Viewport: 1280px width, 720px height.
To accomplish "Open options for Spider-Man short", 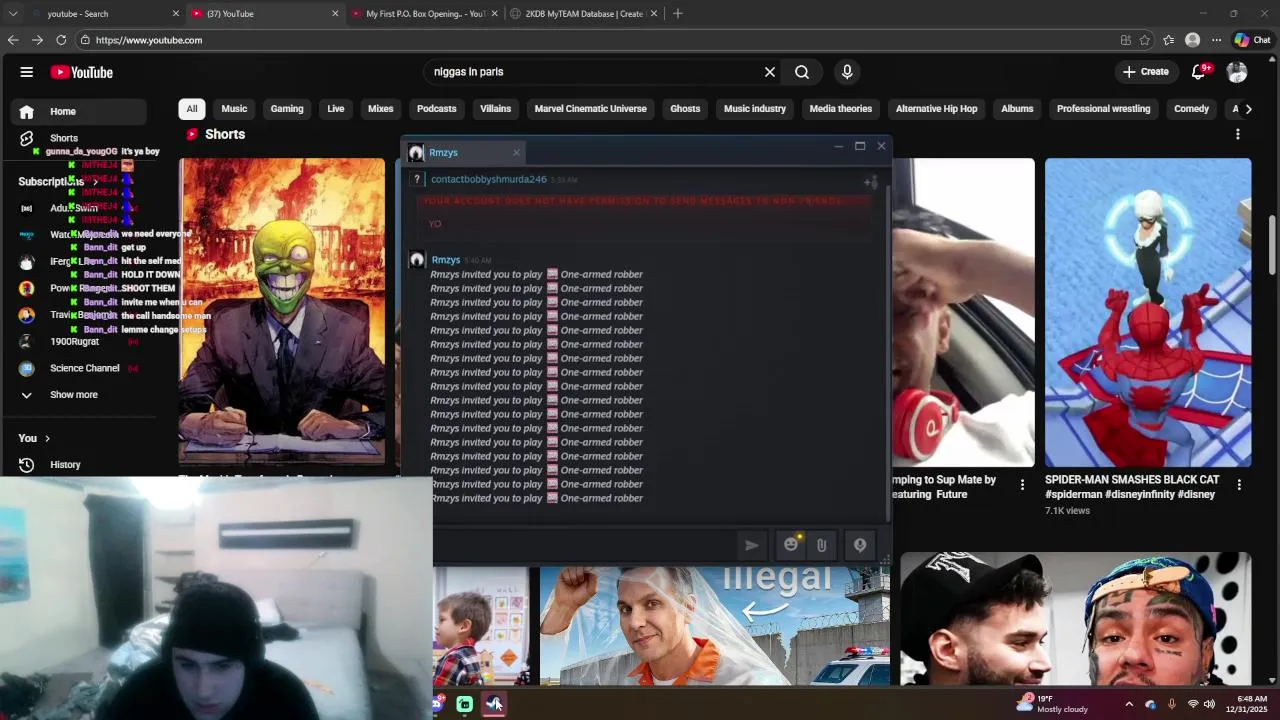I will click(1239, 485).
